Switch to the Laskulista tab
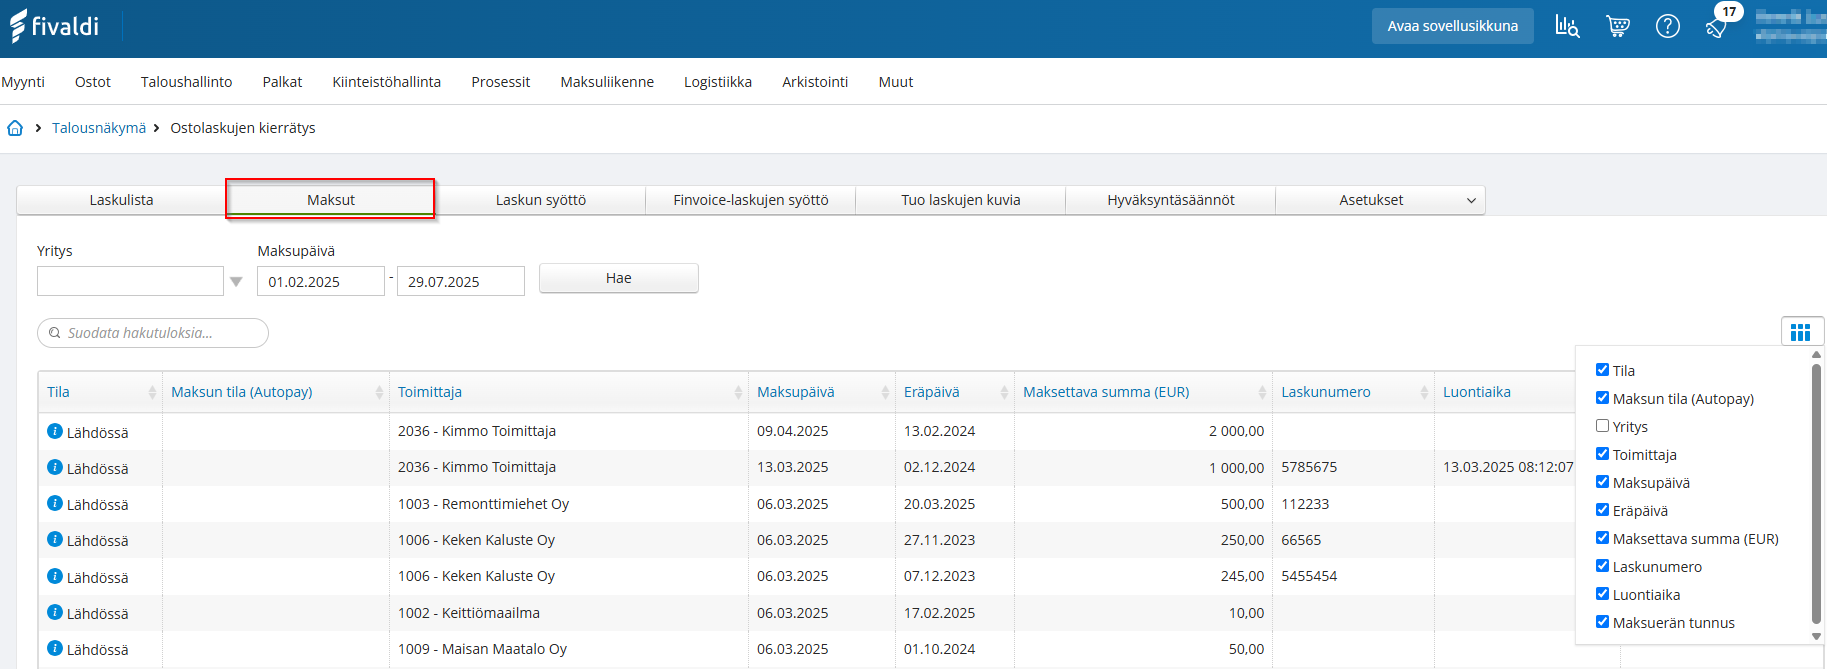1827x669 pixels. click(x=121, y=200)
